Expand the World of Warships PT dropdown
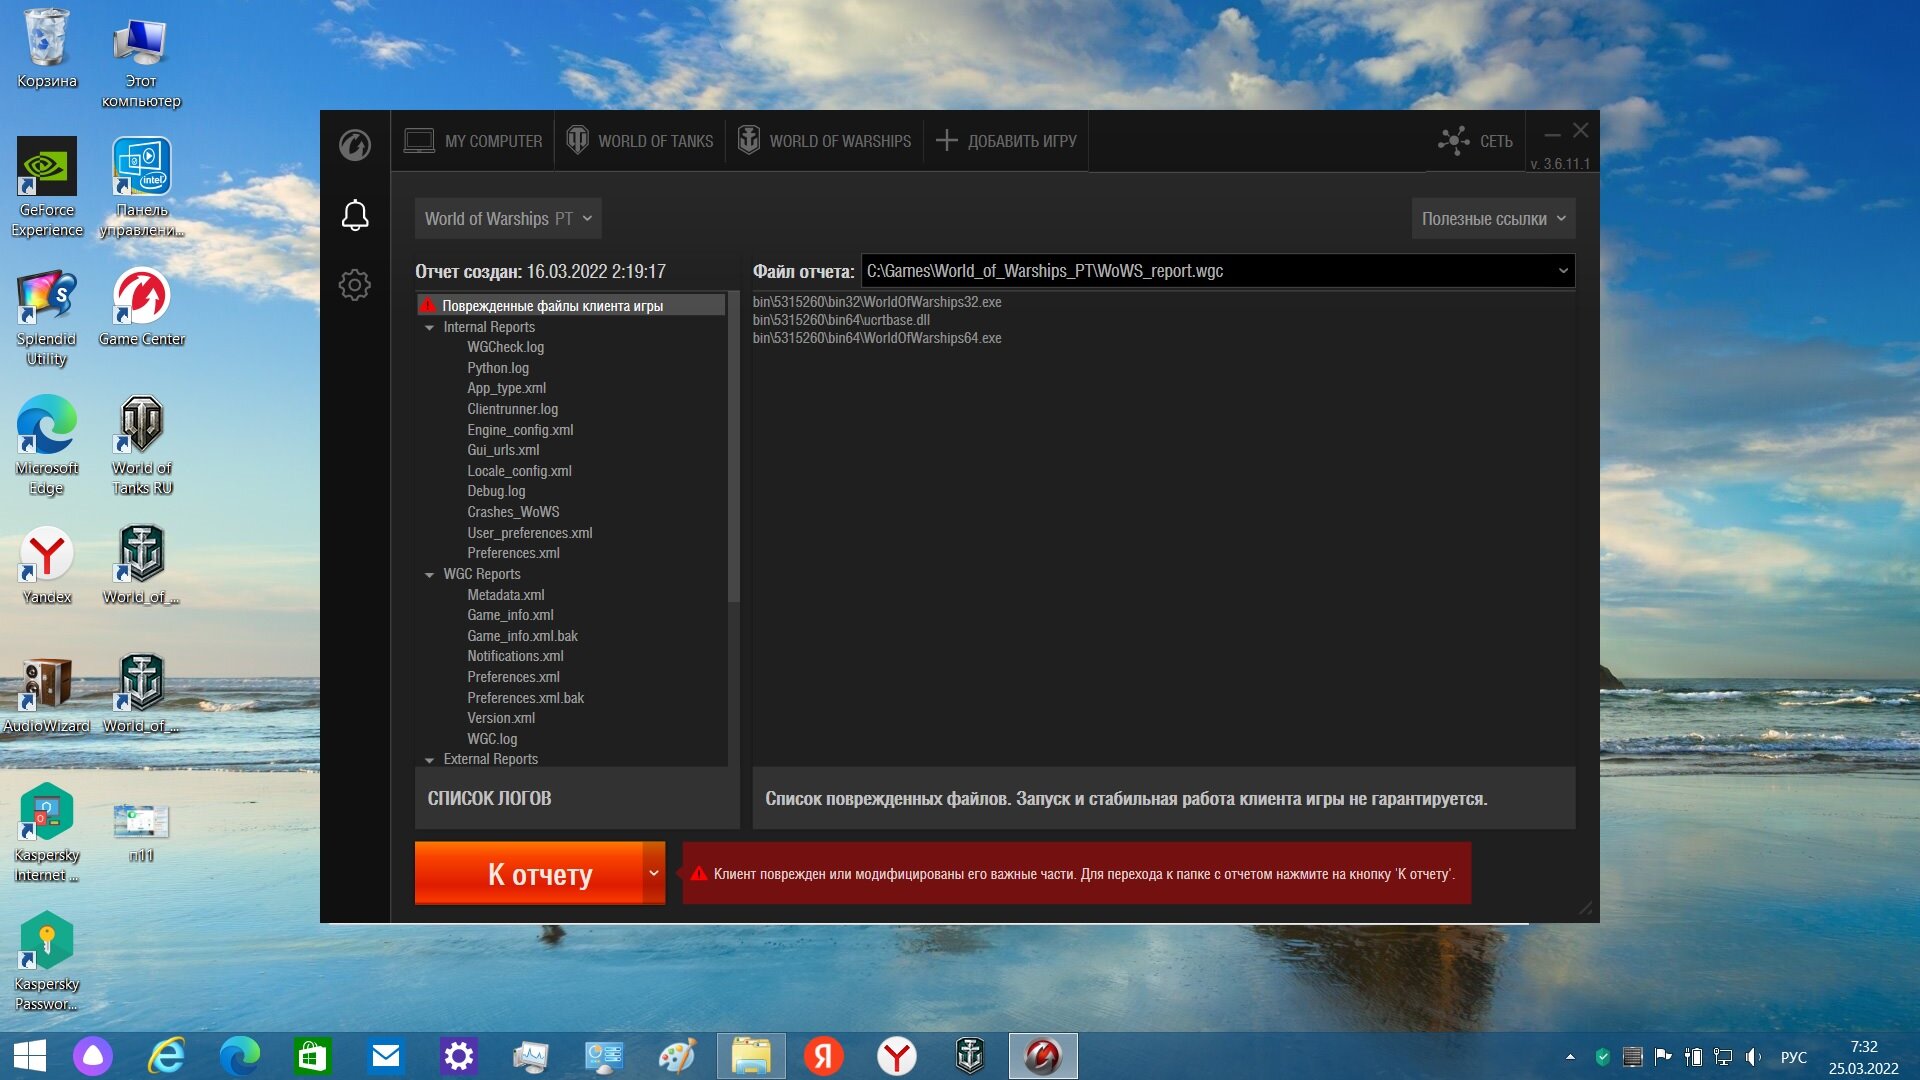 click(x=508, y=219)
